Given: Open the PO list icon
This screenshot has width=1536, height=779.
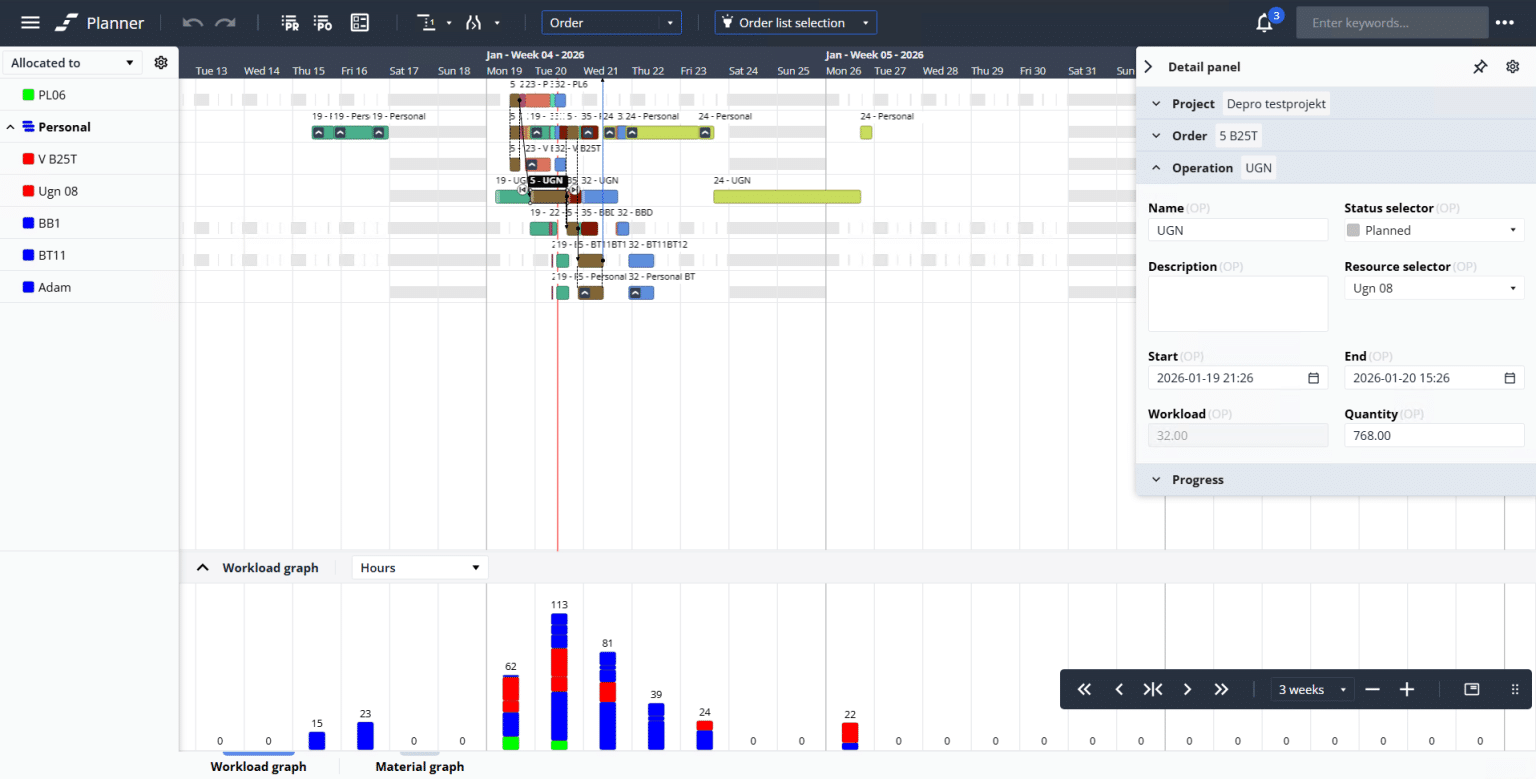Looking at the screenshot, I should 322,22.
